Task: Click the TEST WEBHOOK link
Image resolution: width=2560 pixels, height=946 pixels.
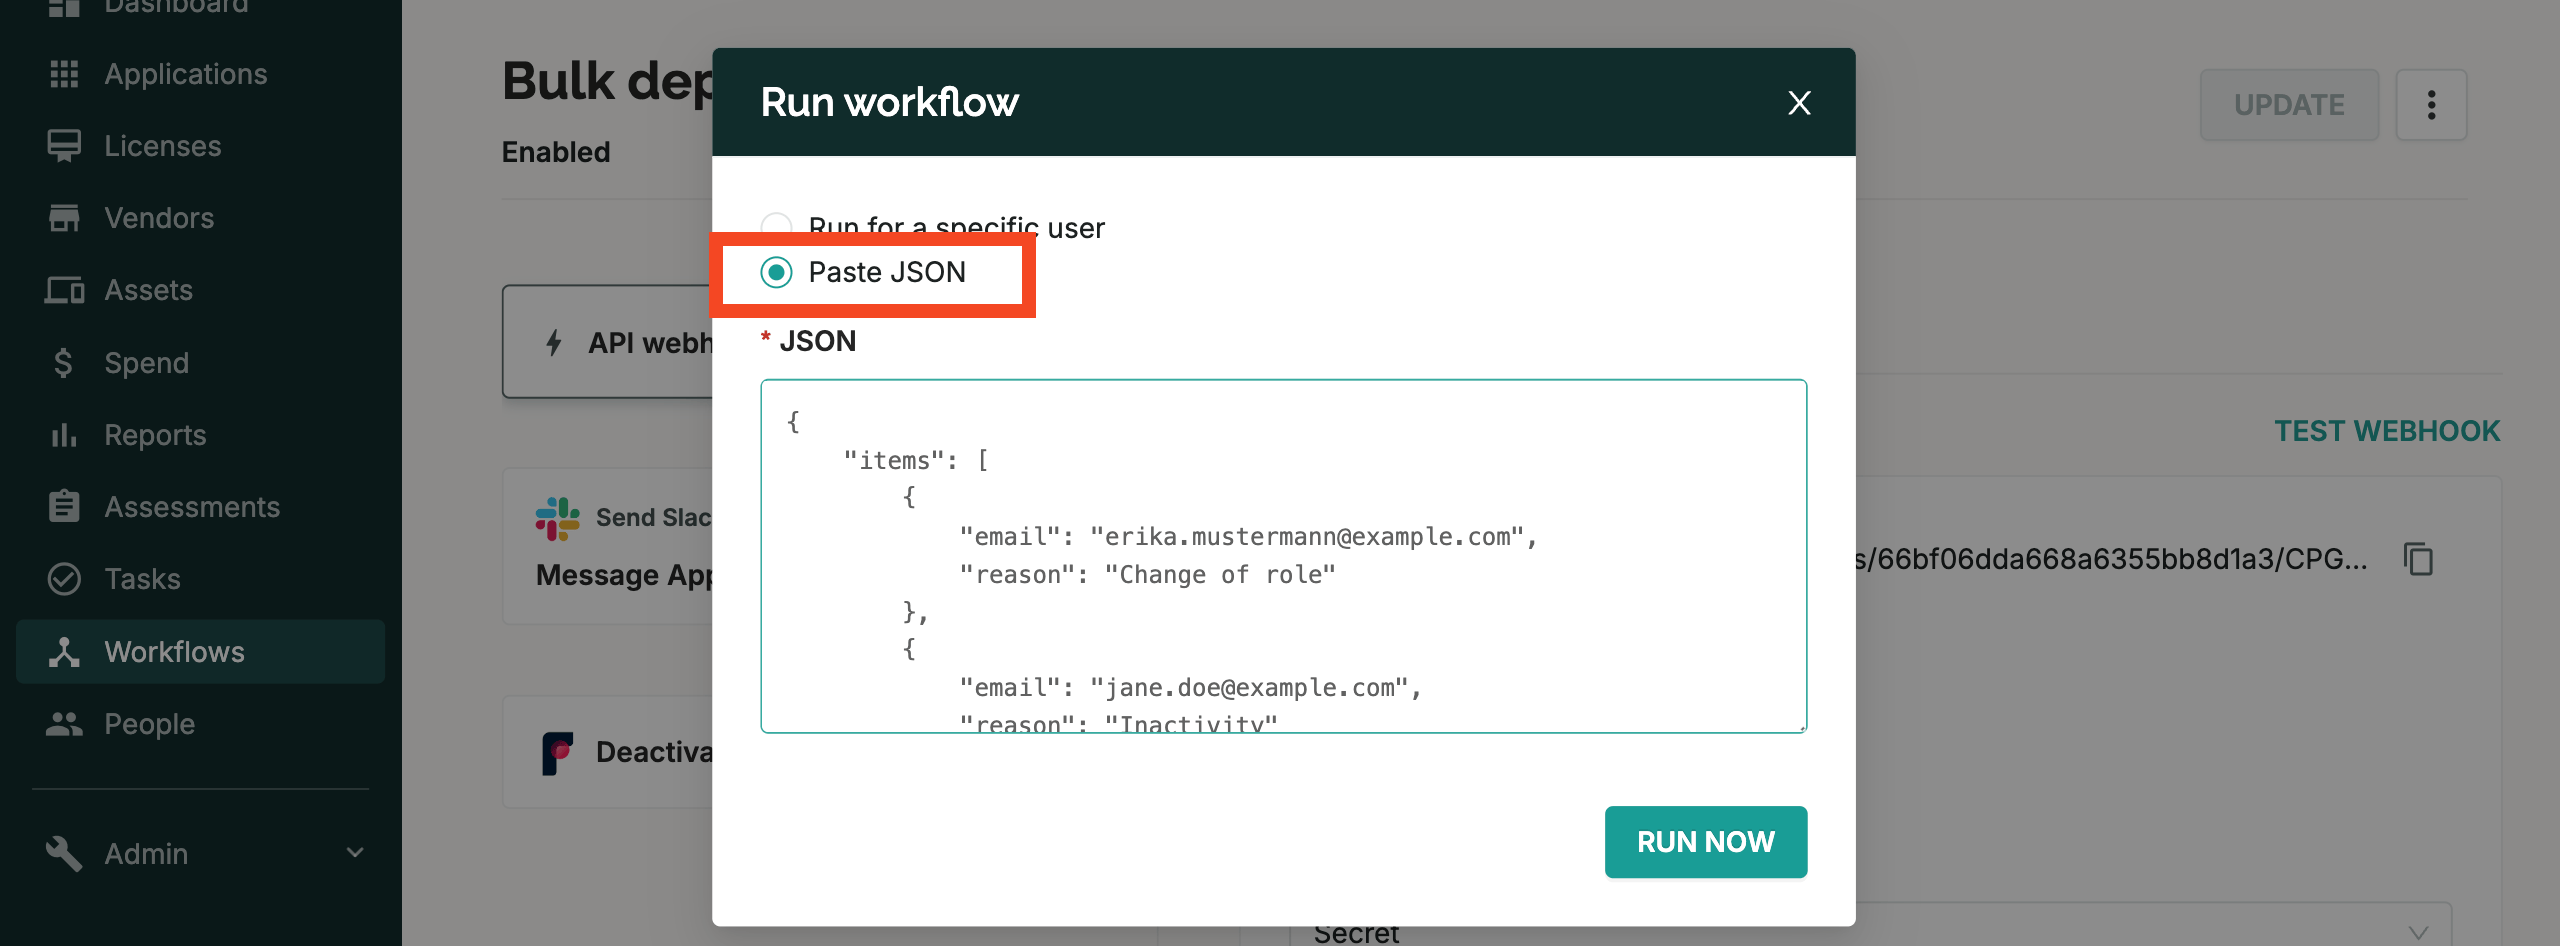Action: pos(2387,431)
